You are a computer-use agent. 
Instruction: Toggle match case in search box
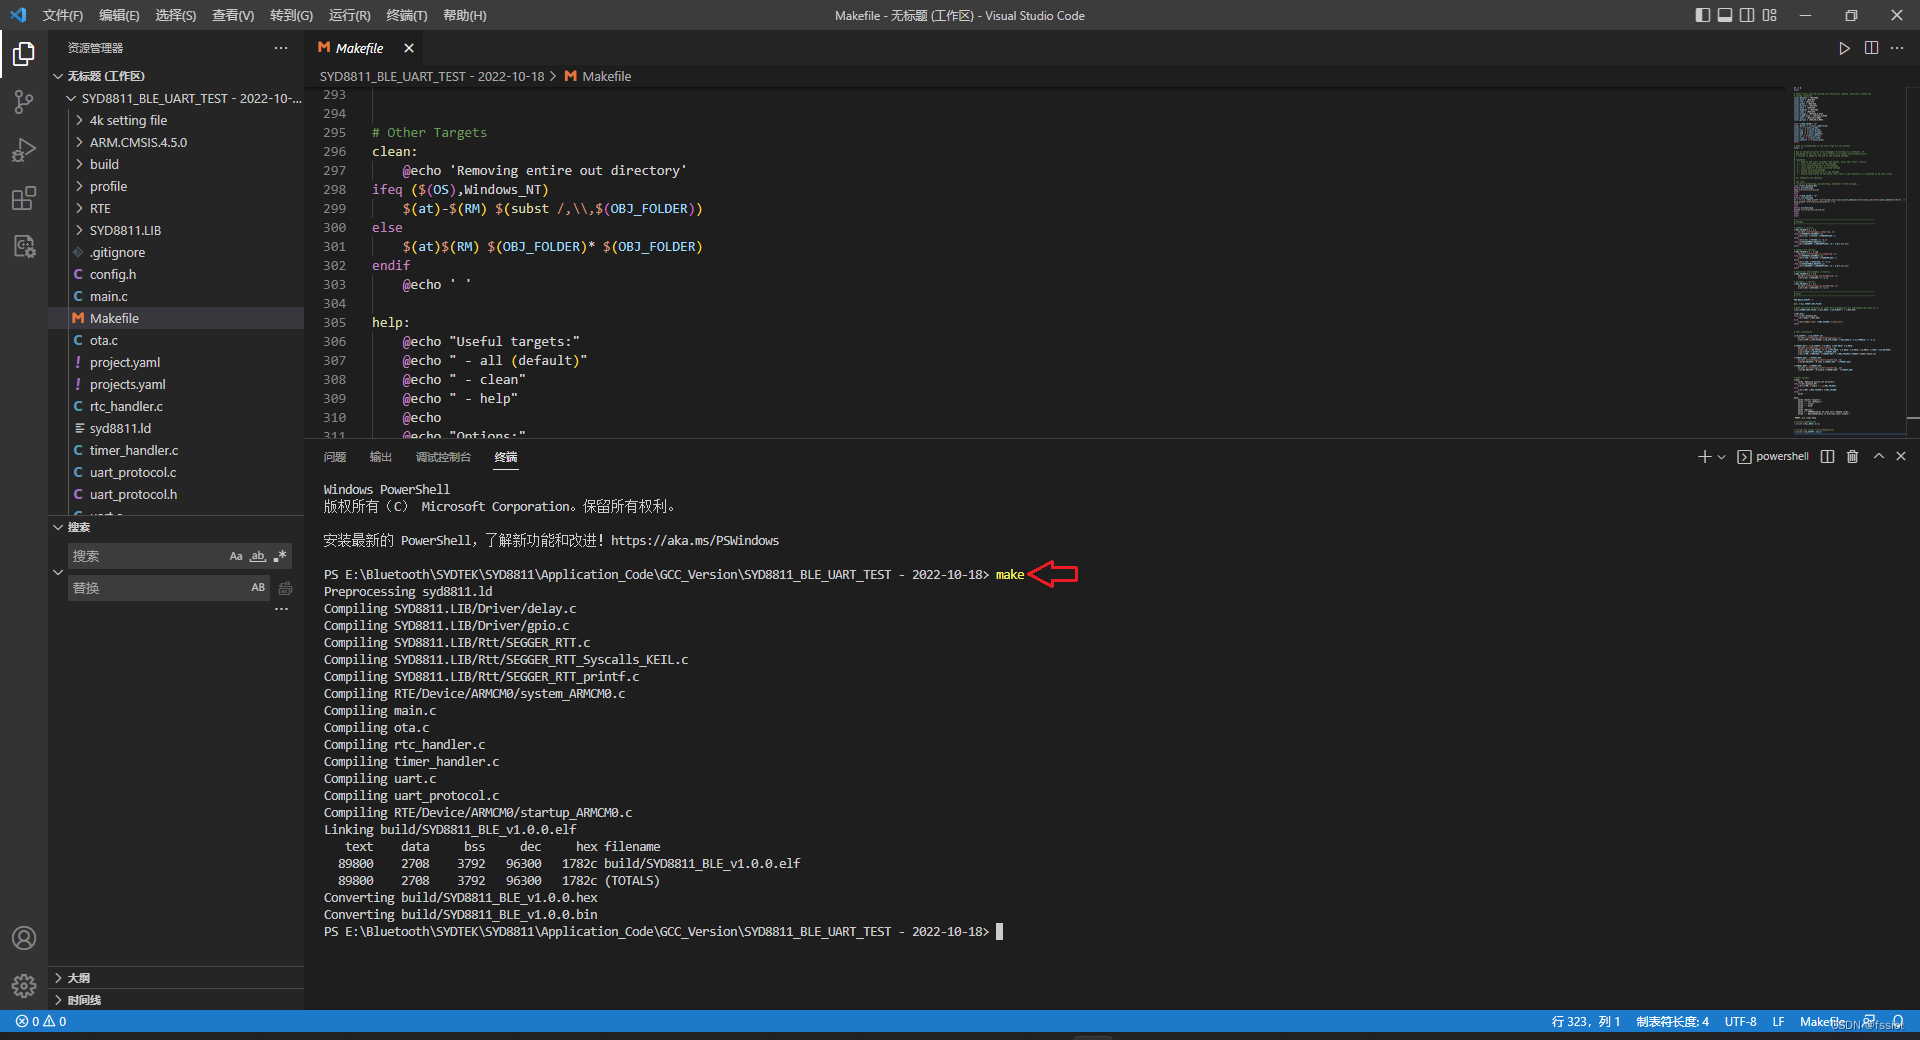236,556
